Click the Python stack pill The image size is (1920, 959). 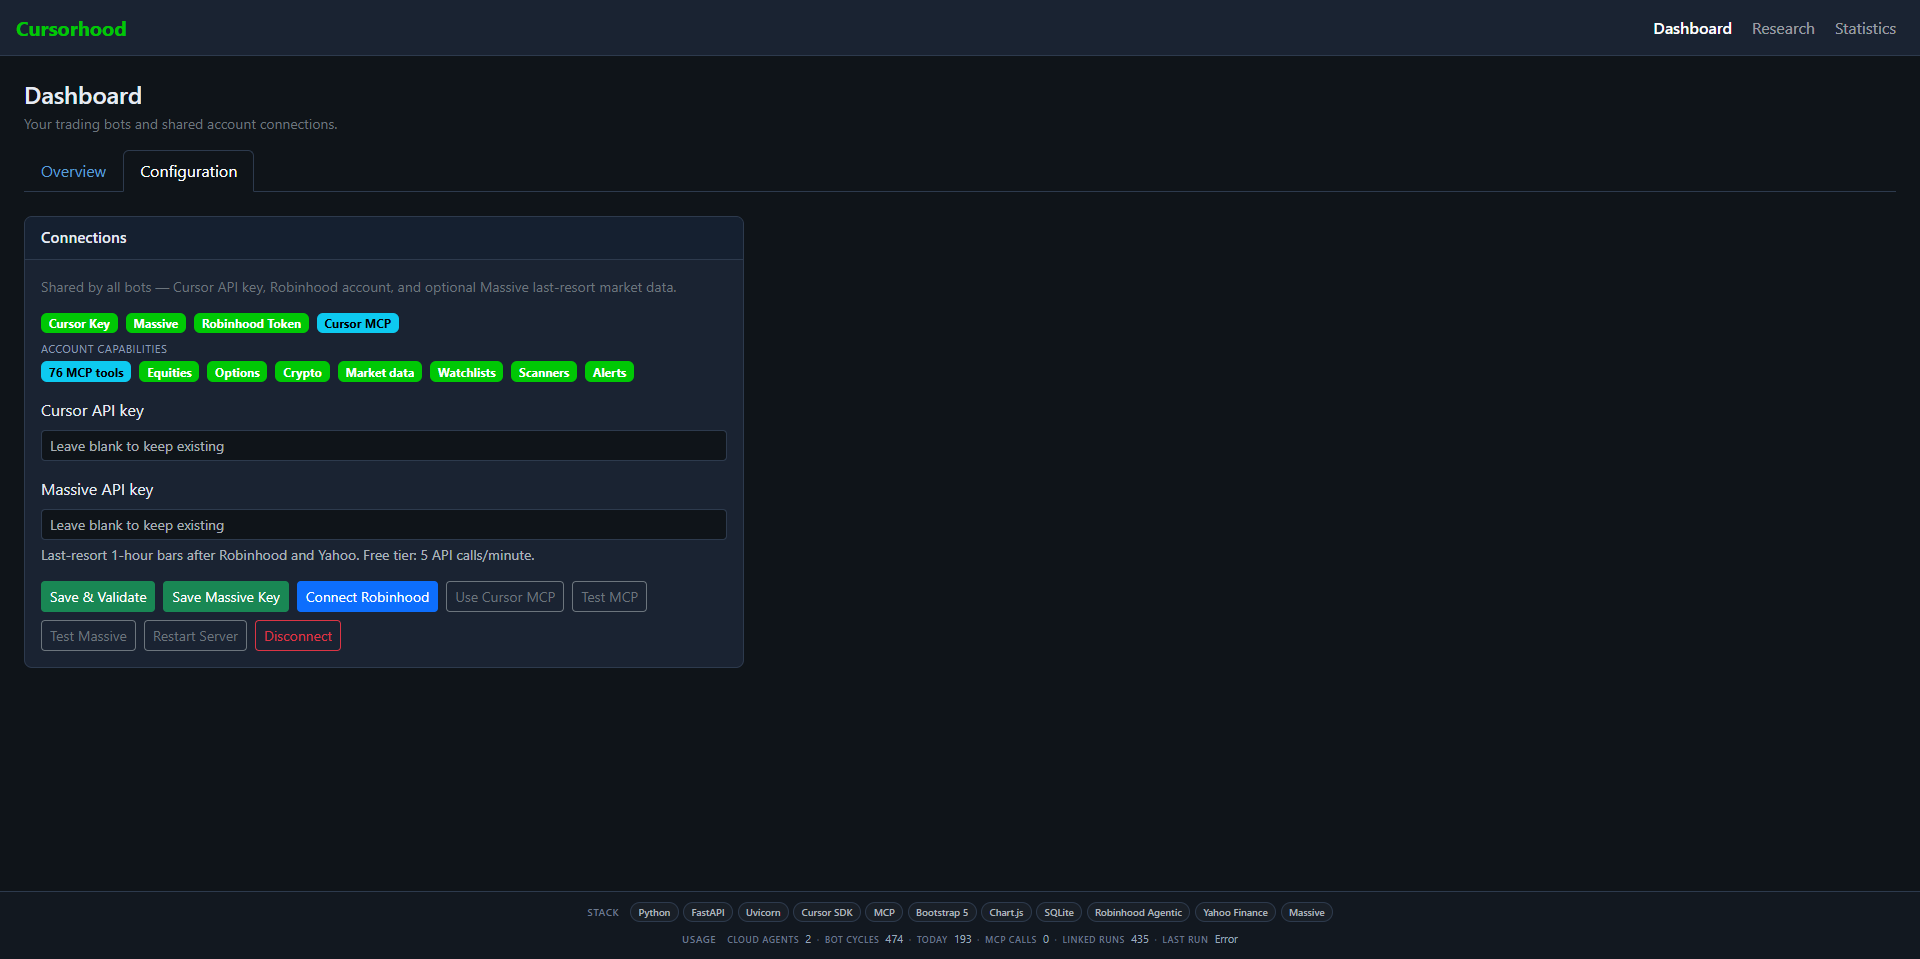[654, 912]
